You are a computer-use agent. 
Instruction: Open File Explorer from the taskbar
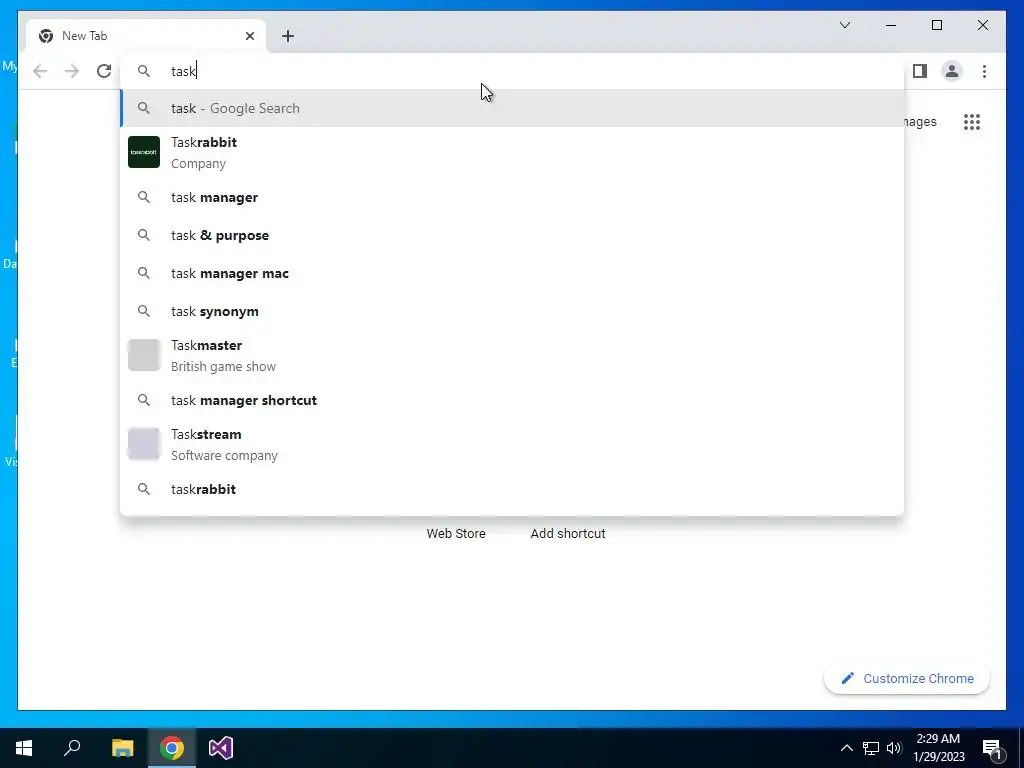[122, 748]
